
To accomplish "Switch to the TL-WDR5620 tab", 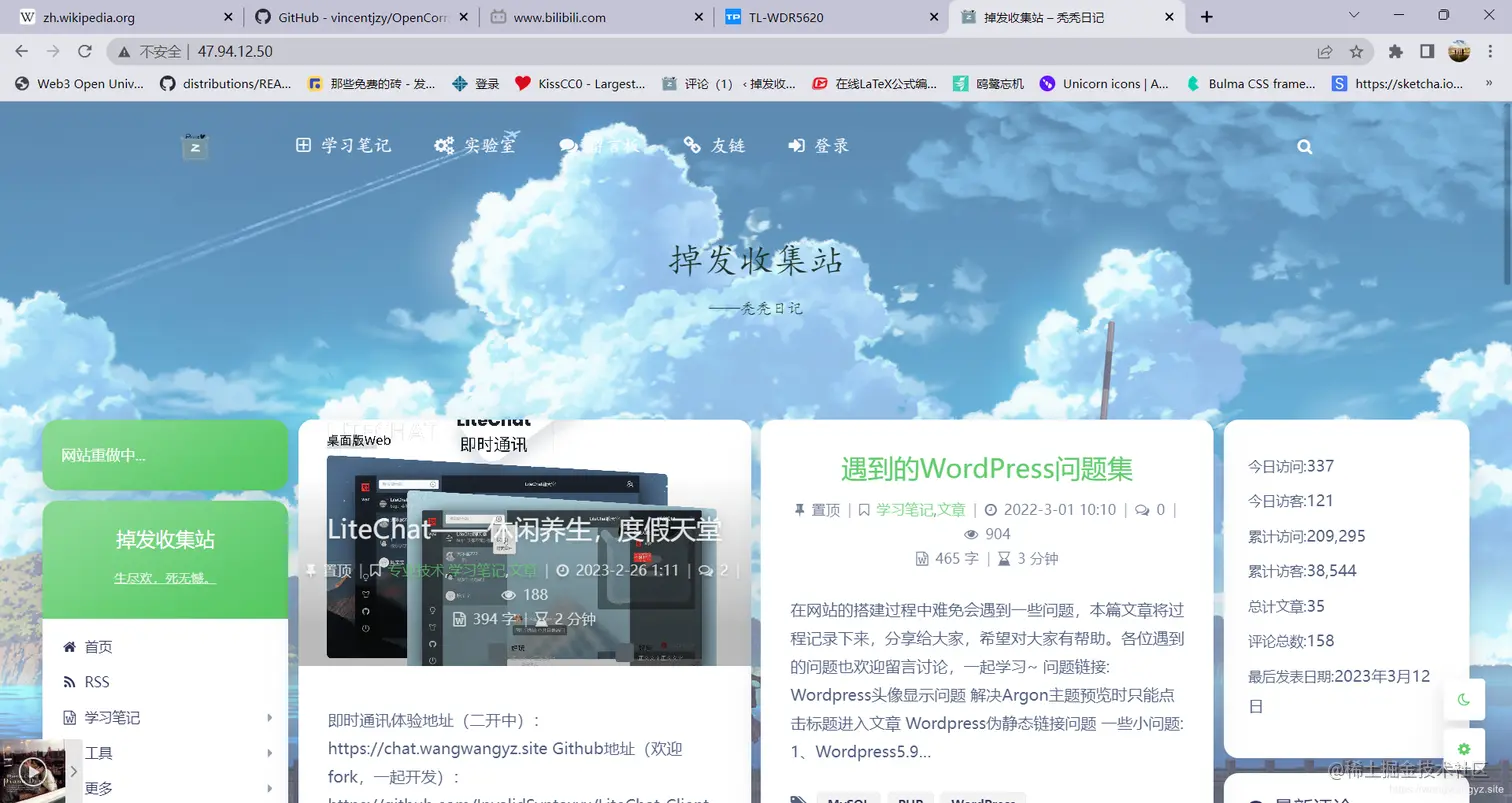I will 832,17.
